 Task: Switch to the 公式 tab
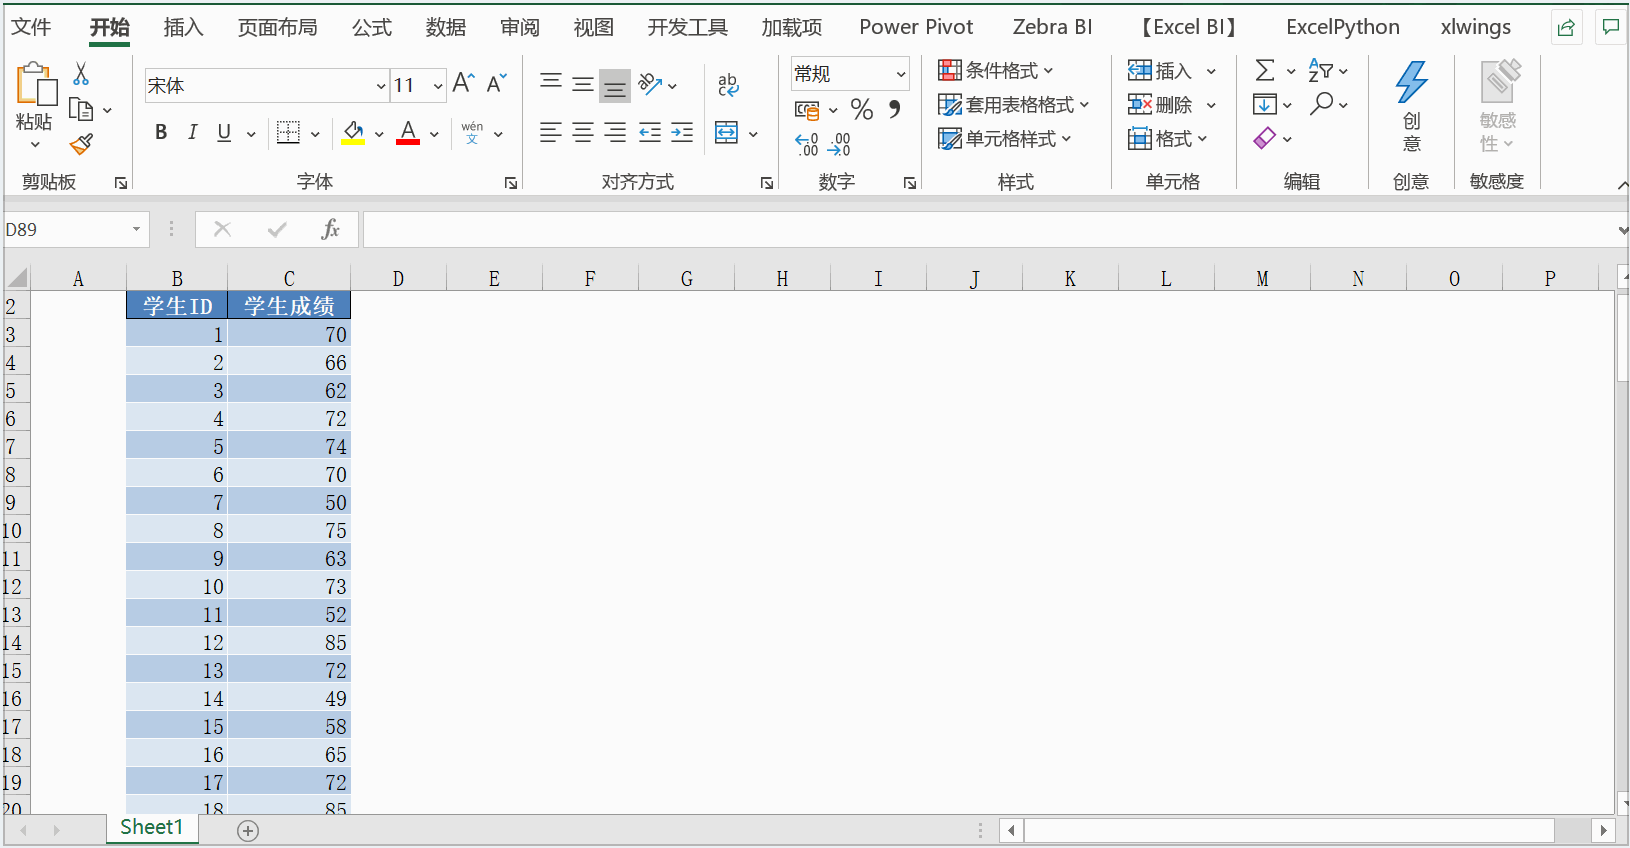(371, 27)
